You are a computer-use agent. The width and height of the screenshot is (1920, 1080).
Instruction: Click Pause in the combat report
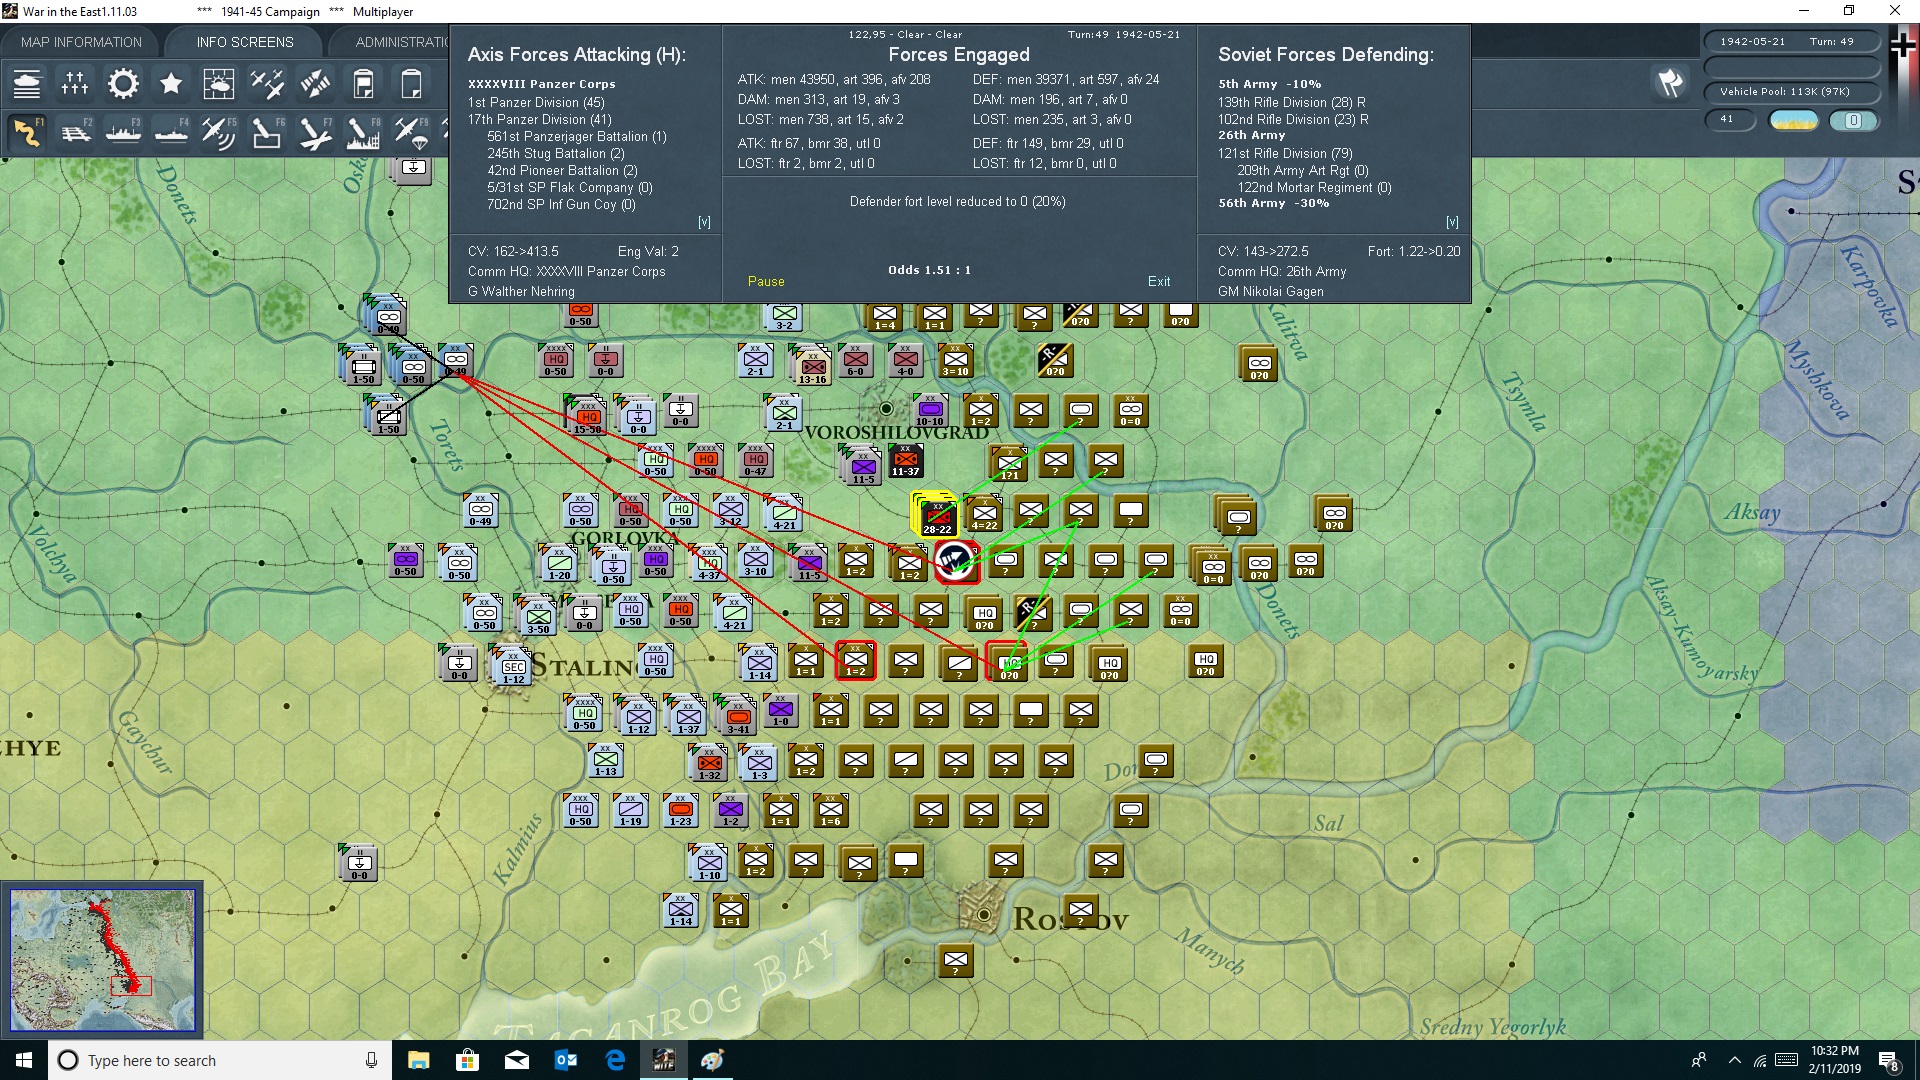click(x=766, y=282)
